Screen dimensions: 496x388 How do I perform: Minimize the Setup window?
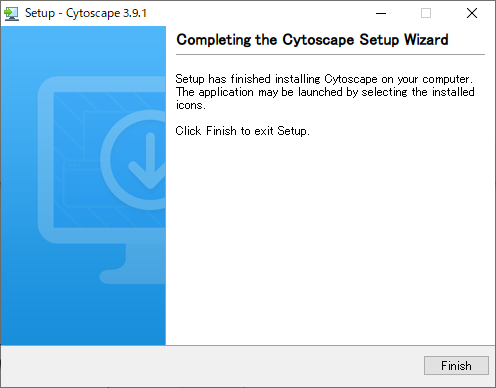click(x=381, y=13)
